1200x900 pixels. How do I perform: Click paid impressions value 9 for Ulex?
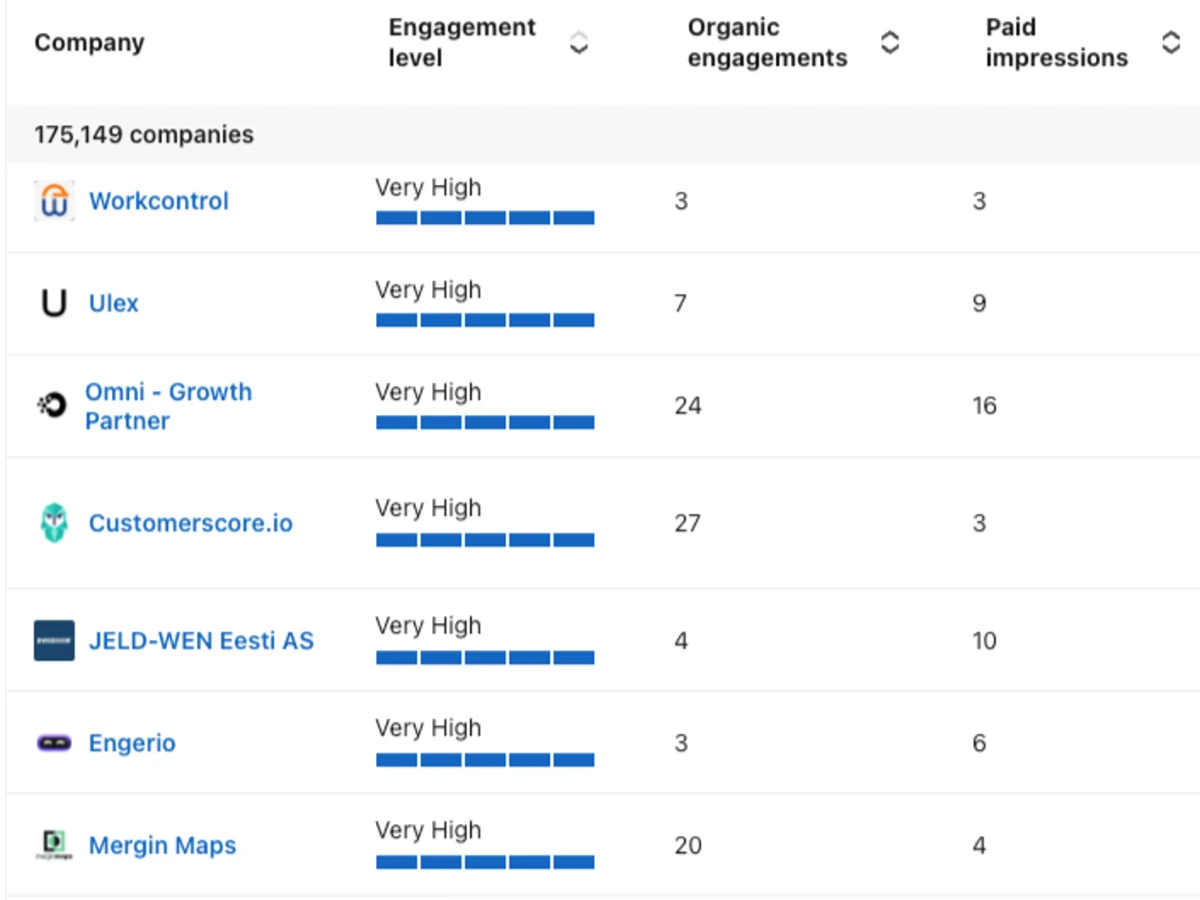979,303
